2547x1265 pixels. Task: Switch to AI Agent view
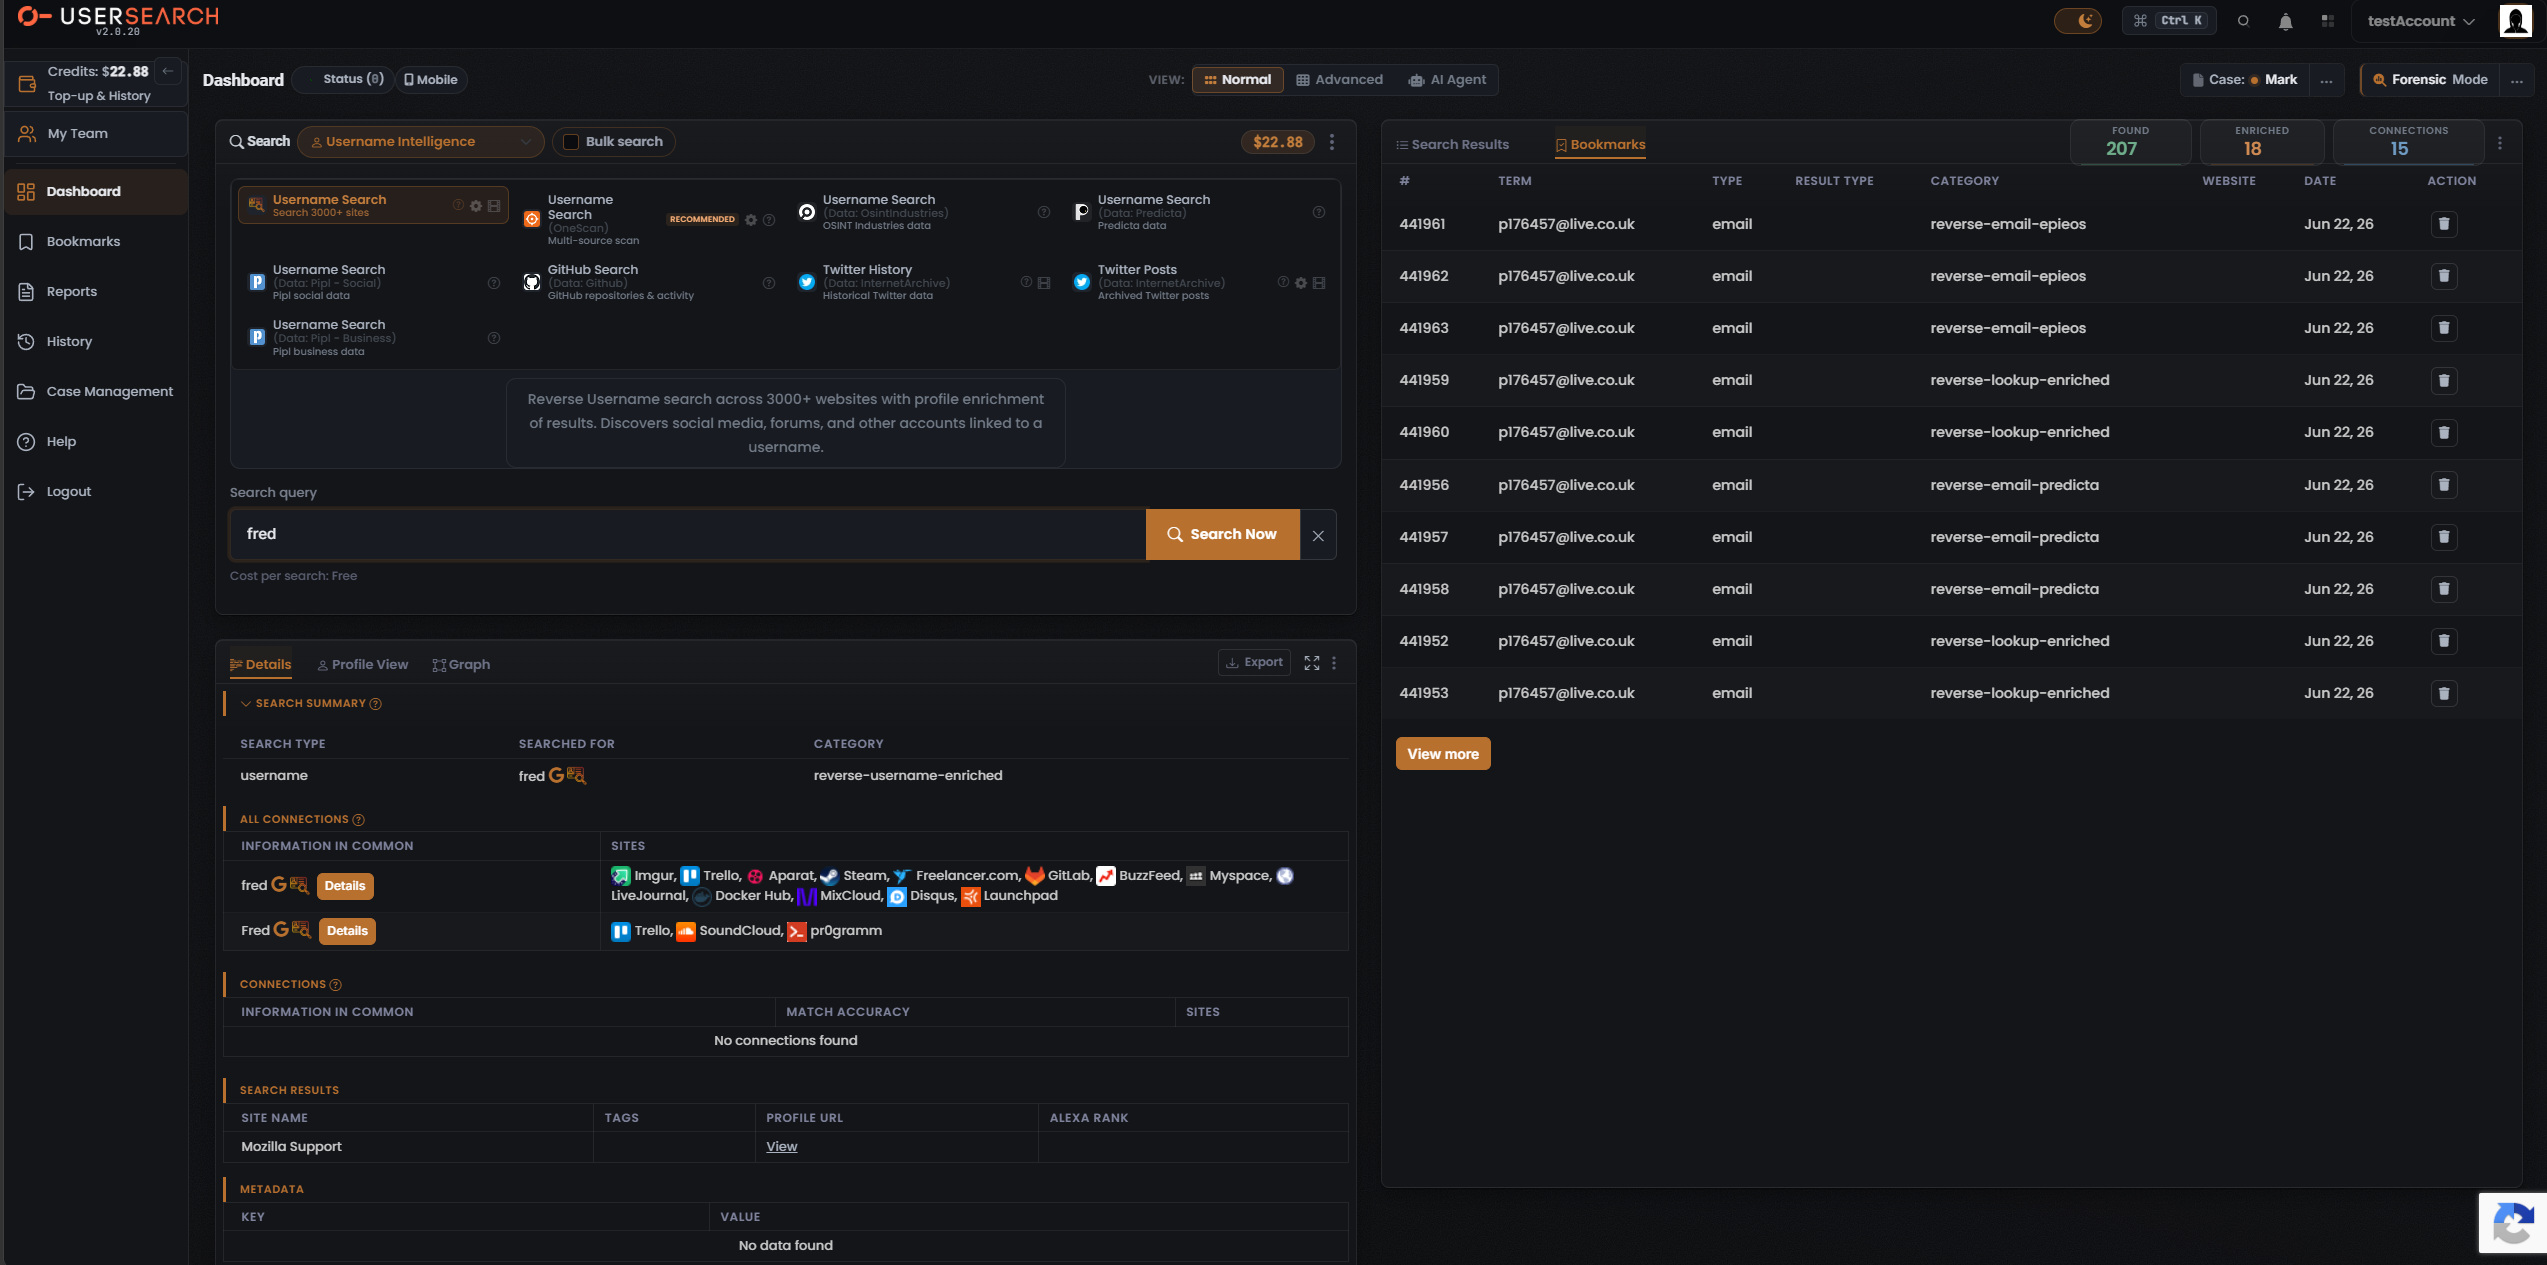[x=1448, y=80]
